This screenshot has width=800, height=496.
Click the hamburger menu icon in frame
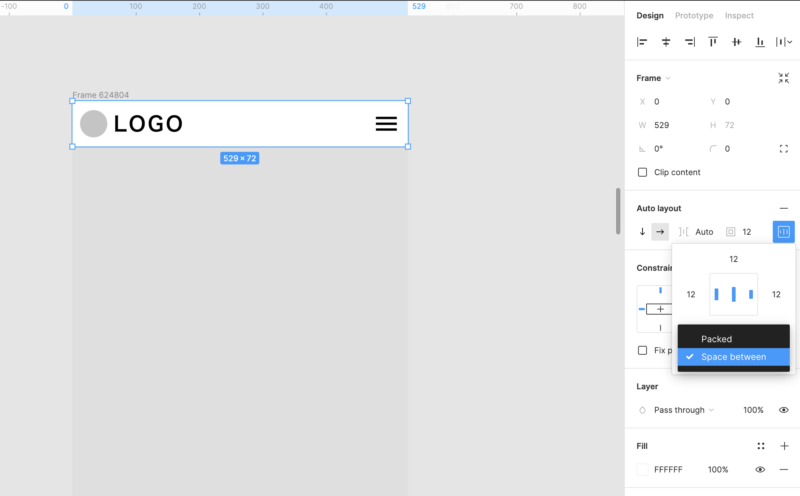[386, 124]
